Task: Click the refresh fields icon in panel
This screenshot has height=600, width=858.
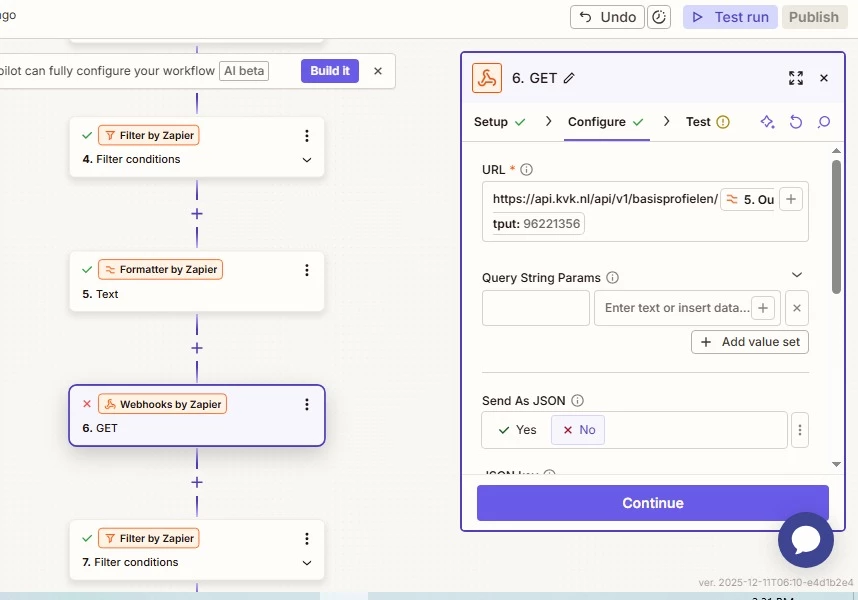Action: pos(796,122)
